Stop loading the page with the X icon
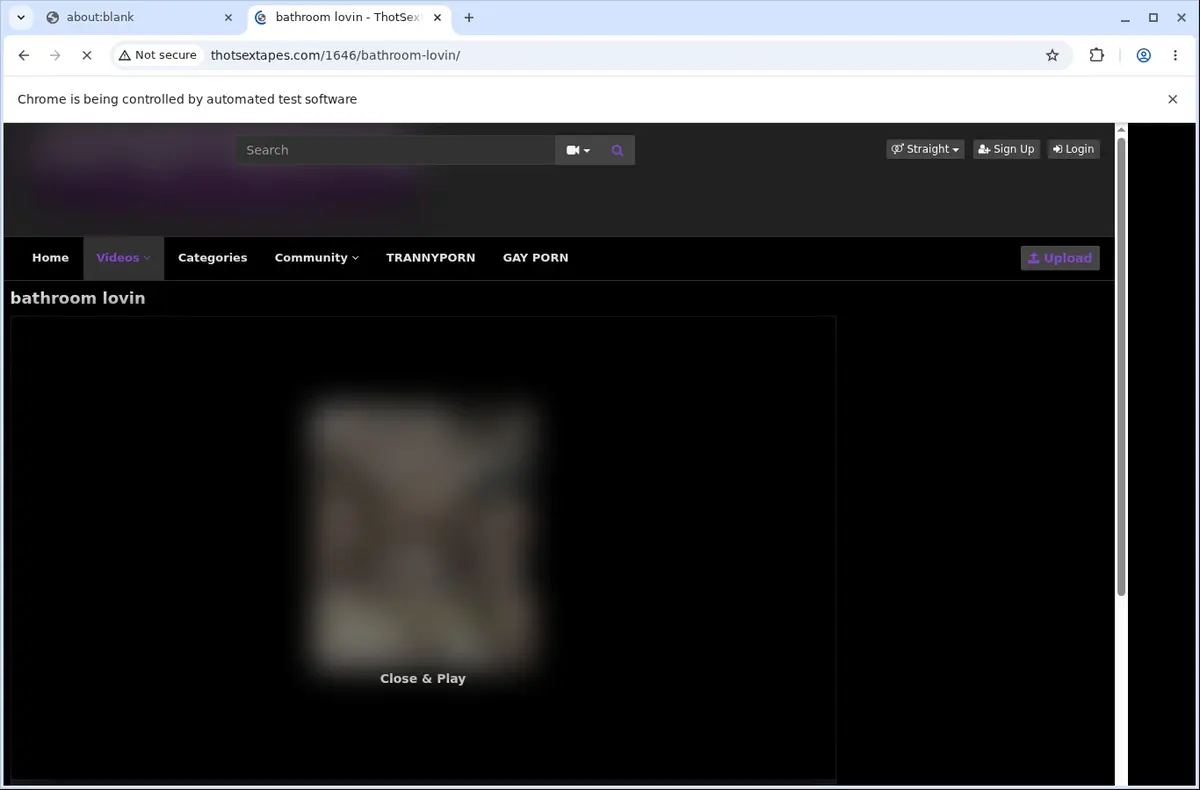The width and height of the screenshot is (1200, 790). point(86,56)
